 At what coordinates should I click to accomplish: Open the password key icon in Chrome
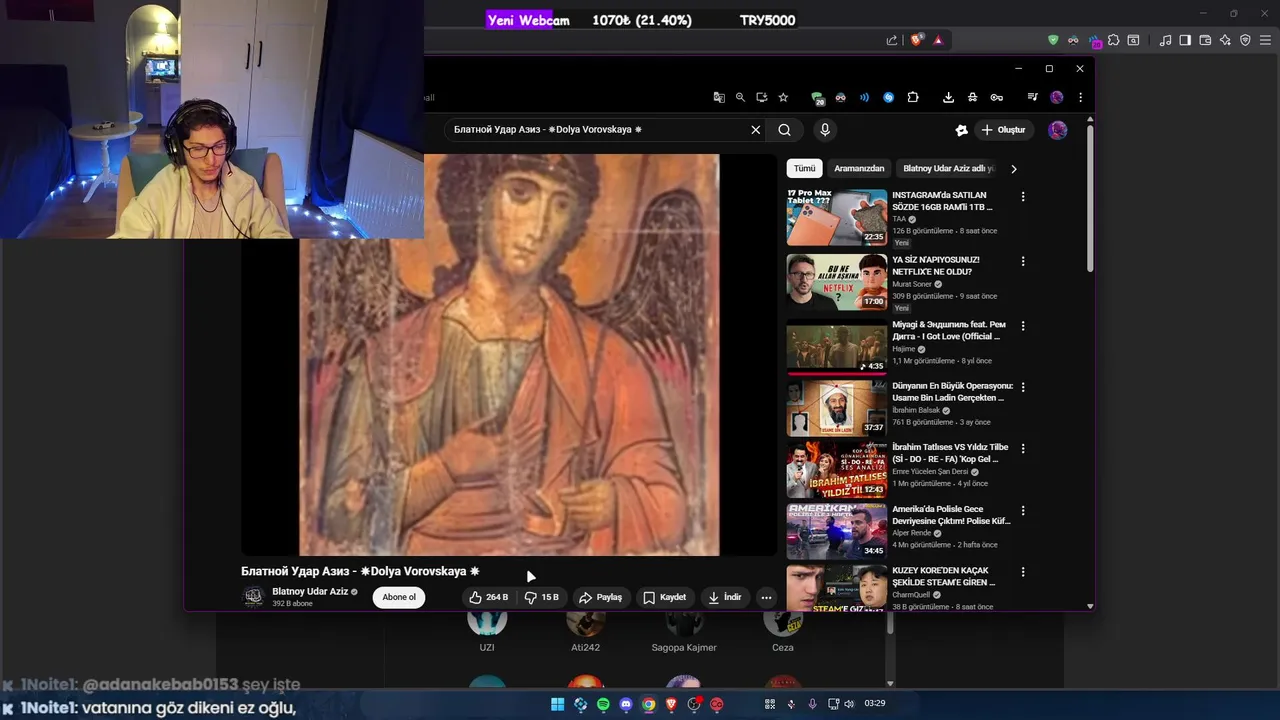996,97
